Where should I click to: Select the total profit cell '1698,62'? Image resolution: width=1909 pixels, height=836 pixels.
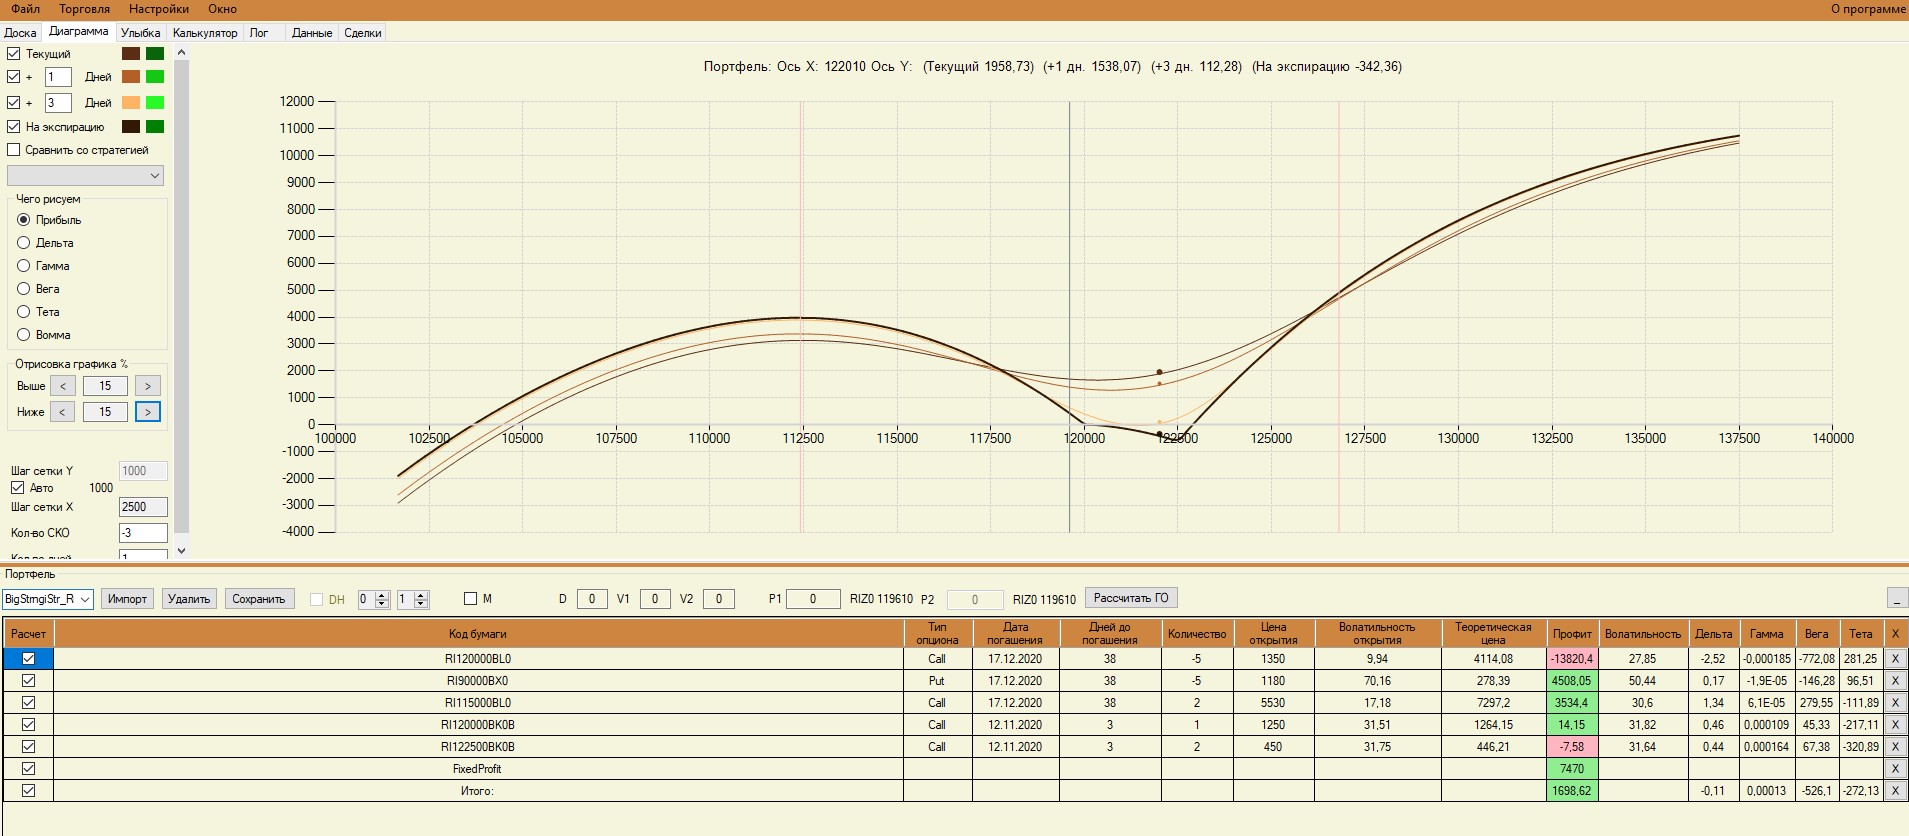[1572, 791]
